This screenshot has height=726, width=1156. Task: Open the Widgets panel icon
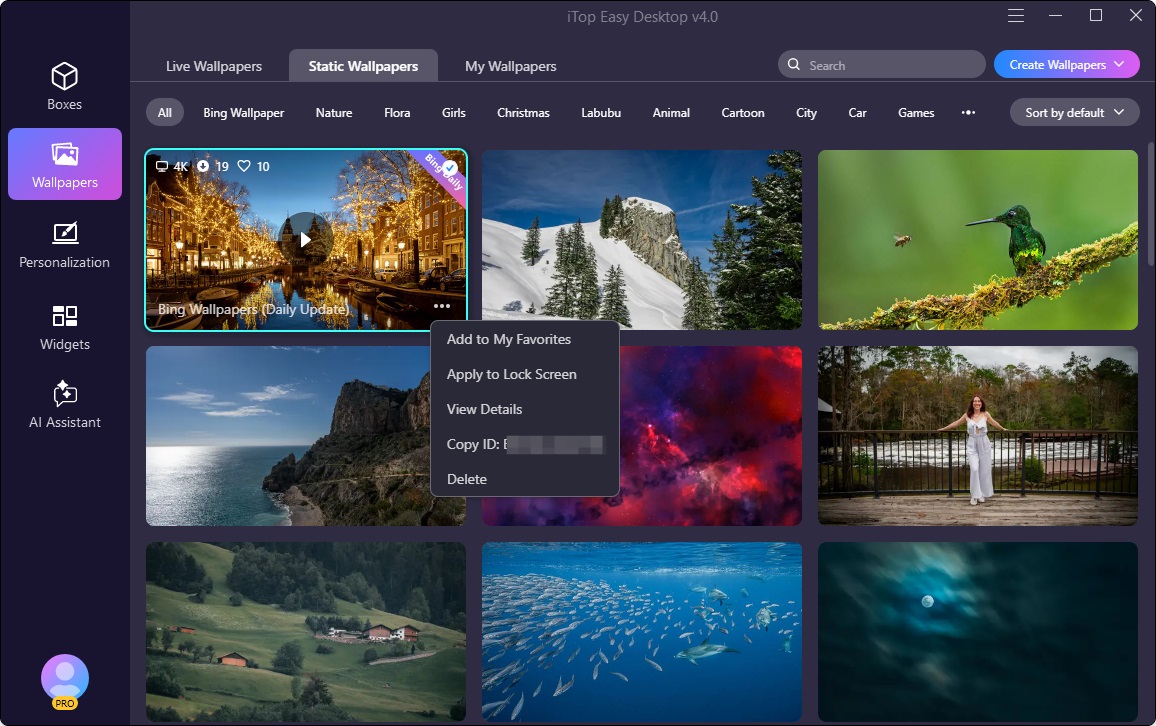pos(65,328)
